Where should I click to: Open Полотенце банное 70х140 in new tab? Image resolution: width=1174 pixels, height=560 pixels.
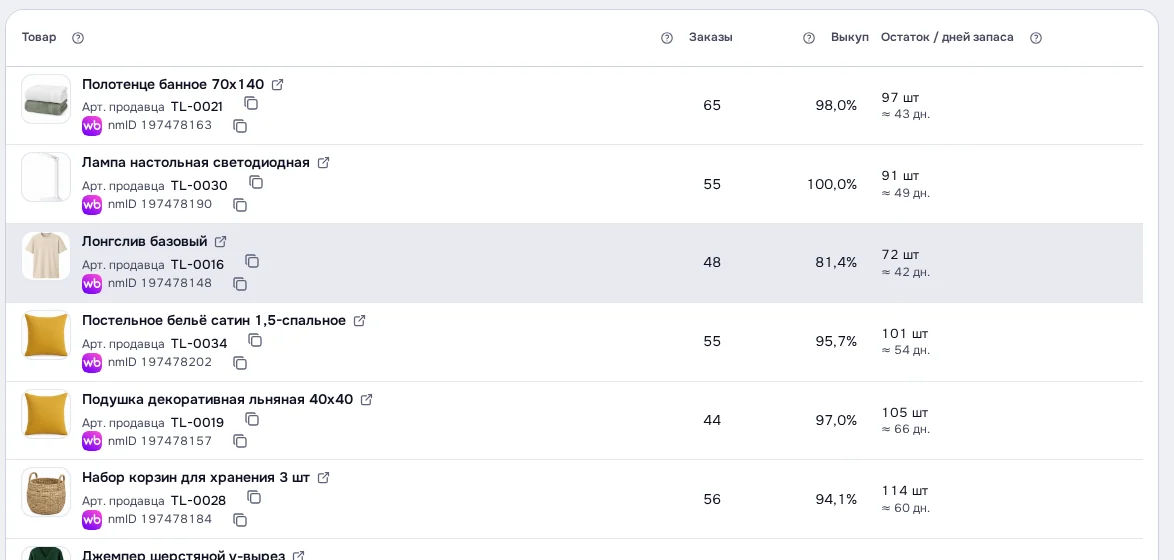pyautogui.click(x=277, y=85)
